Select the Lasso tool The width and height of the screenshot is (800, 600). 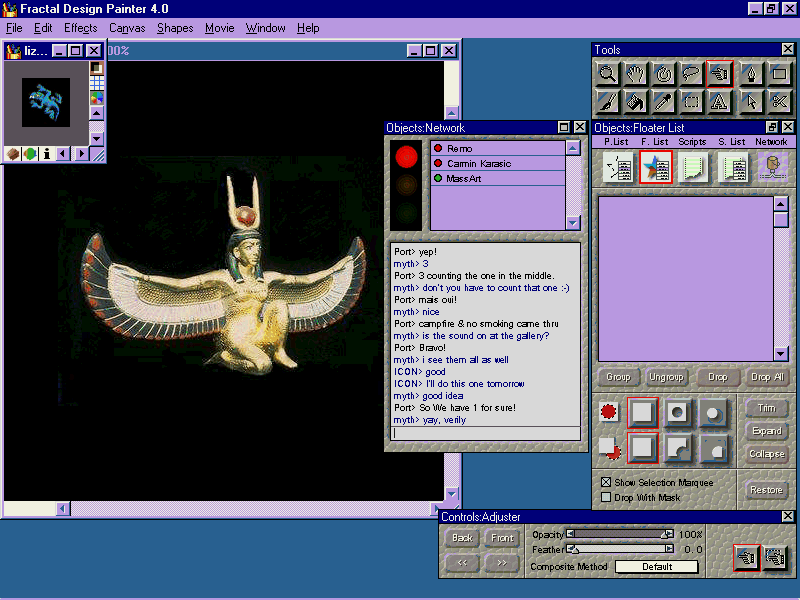[x=691, y=74]
